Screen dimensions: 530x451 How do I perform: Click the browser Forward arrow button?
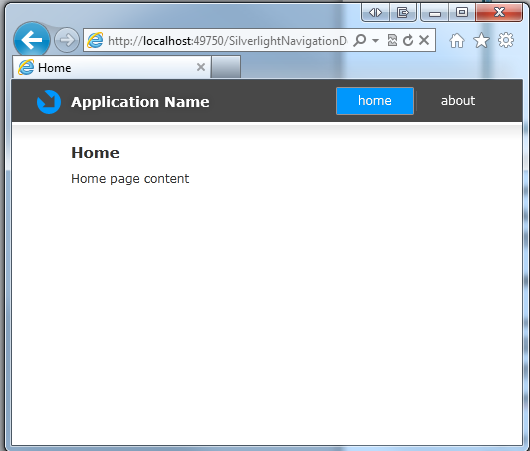pos(67,40)
